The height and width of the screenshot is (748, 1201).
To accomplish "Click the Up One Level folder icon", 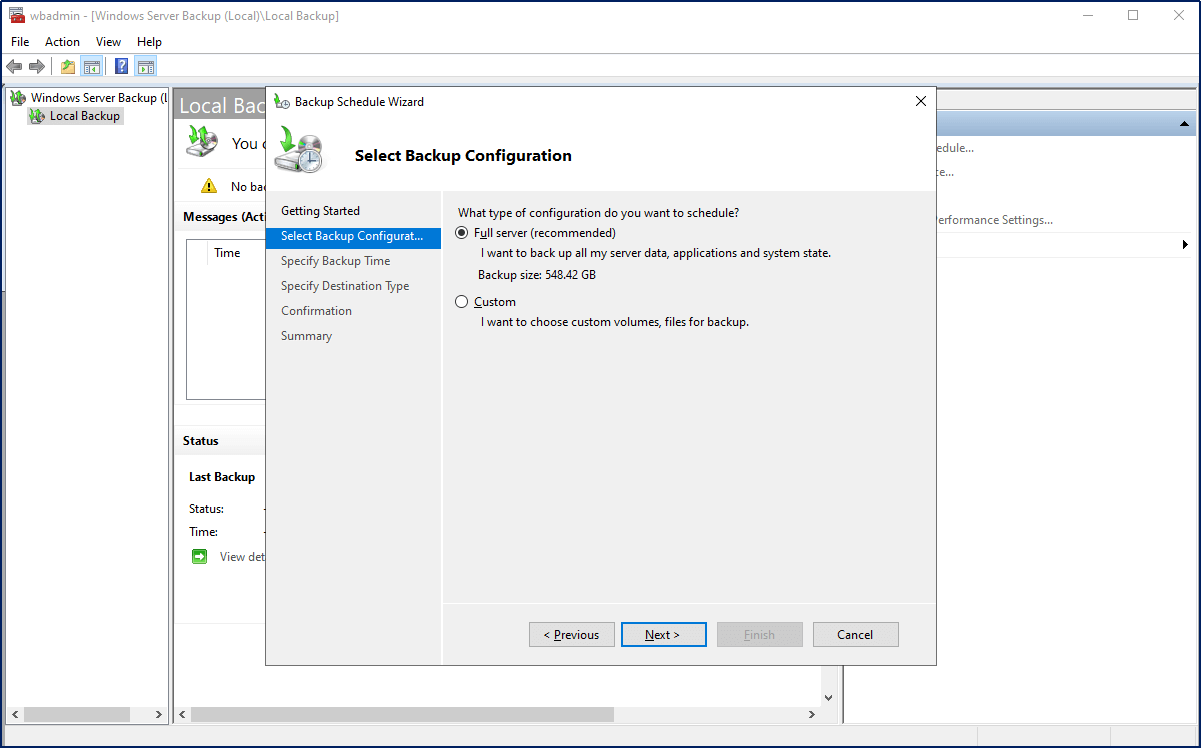I will pos(68,67).
